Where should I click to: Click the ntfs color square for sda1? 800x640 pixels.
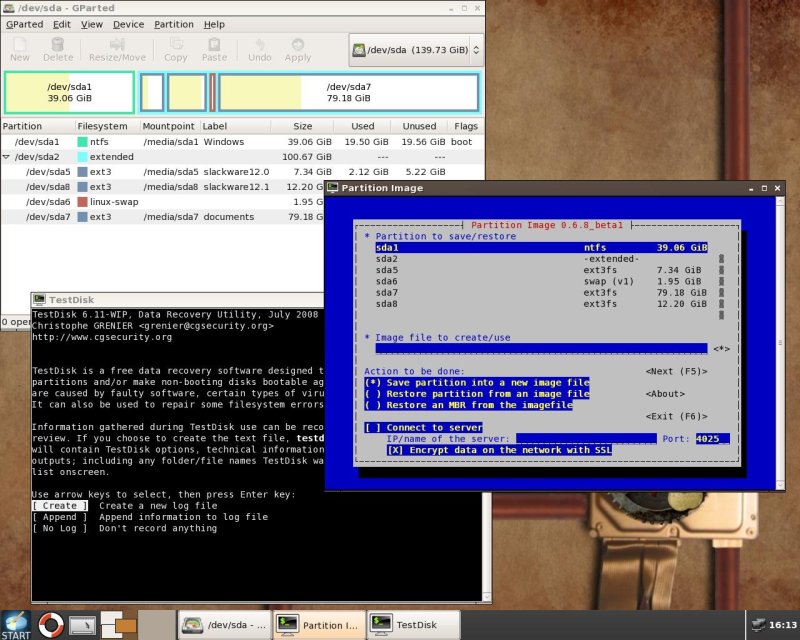pyautogui.click(x=82, y=142)
